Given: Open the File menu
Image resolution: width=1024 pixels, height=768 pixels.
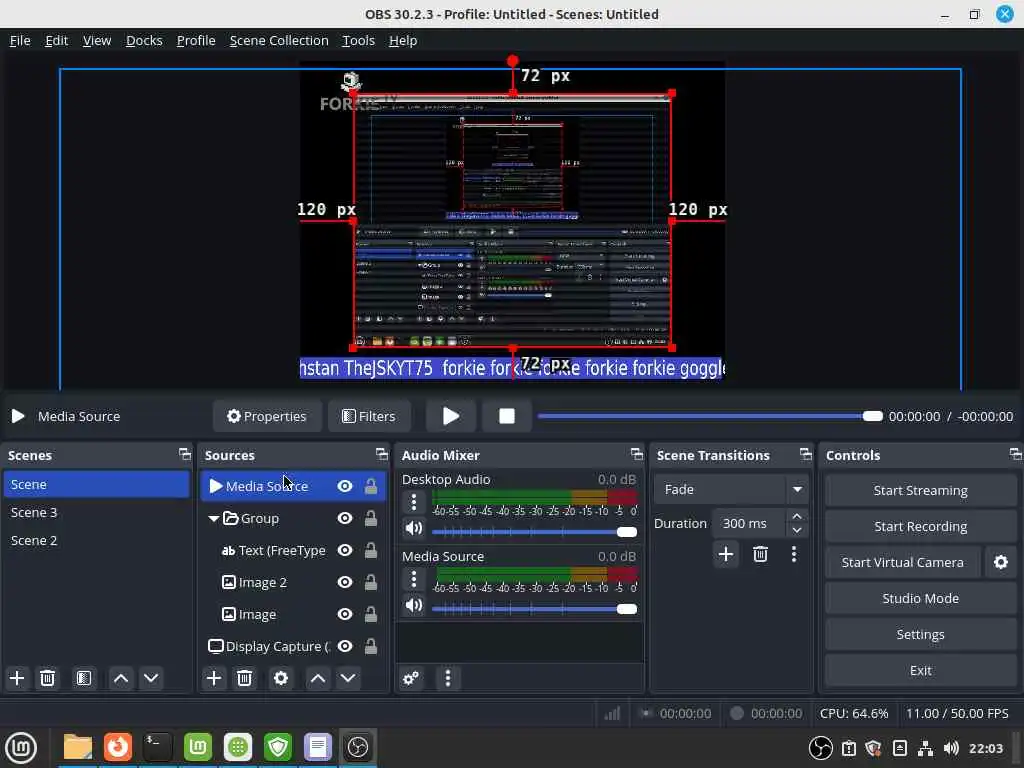Looking at the screenshot, I should pos(20,40).
